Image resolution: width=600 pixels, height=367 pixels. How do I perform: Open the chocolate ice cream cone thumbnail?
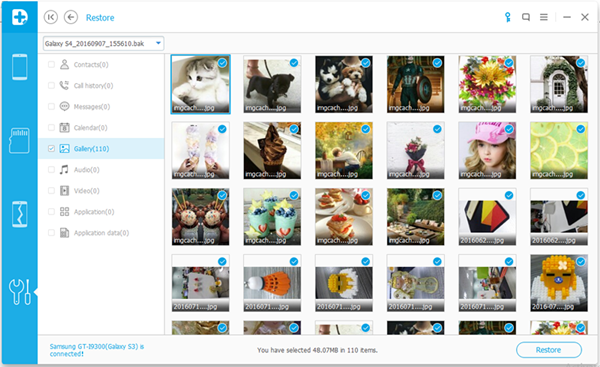coord(272,150)
